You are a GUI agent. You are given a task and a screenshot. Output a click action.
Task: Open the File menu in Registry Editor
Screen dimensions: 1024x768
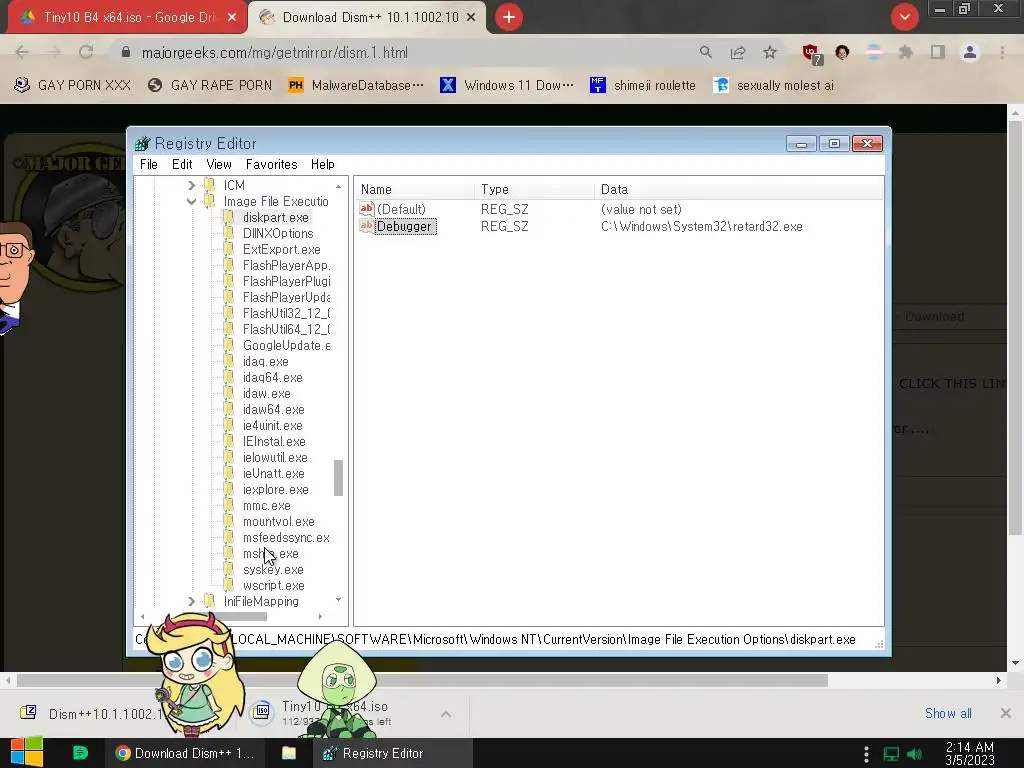[148, 165]
